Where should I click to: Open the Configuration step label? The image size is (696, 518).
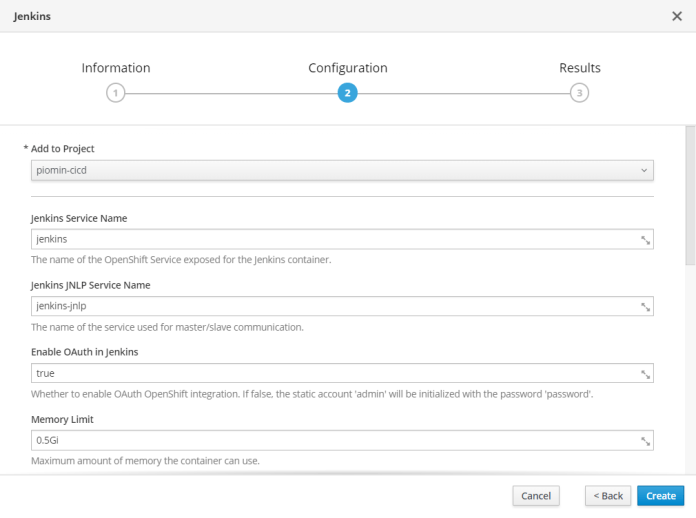[x=348, y=68]
